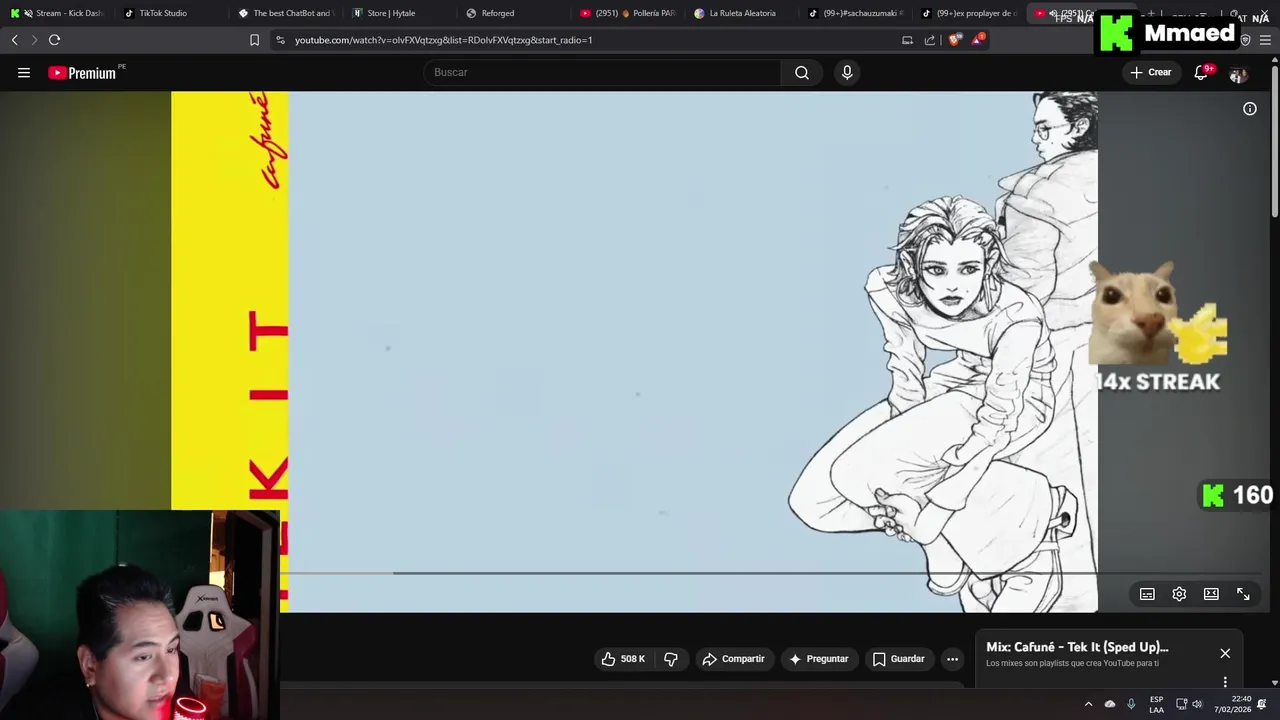This screenshot has width=1280, height=720.
Task: Open the YouTube hamburger guide menu
Action: 24,72
